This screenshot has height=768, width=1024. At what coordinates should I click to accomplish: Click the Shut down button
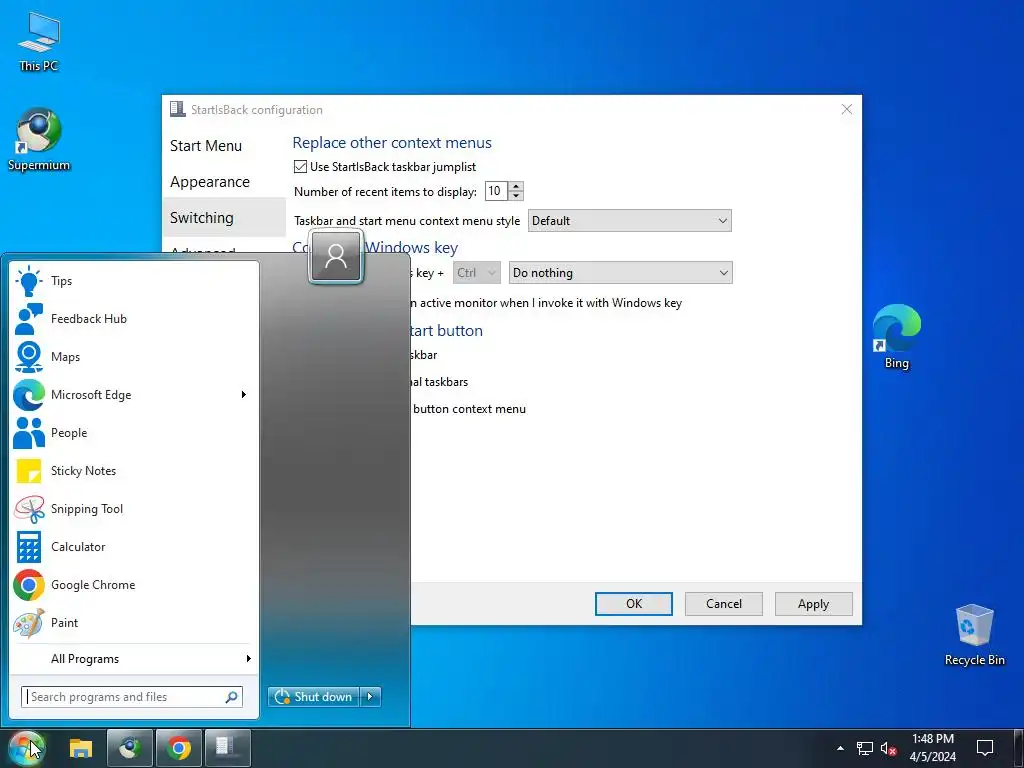coord(314,697)
